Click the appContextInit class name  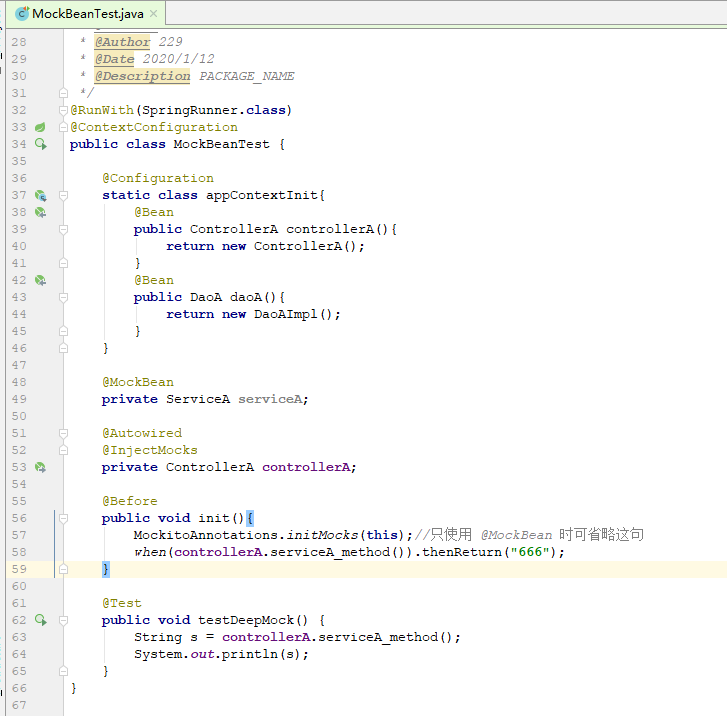(261, 195)
